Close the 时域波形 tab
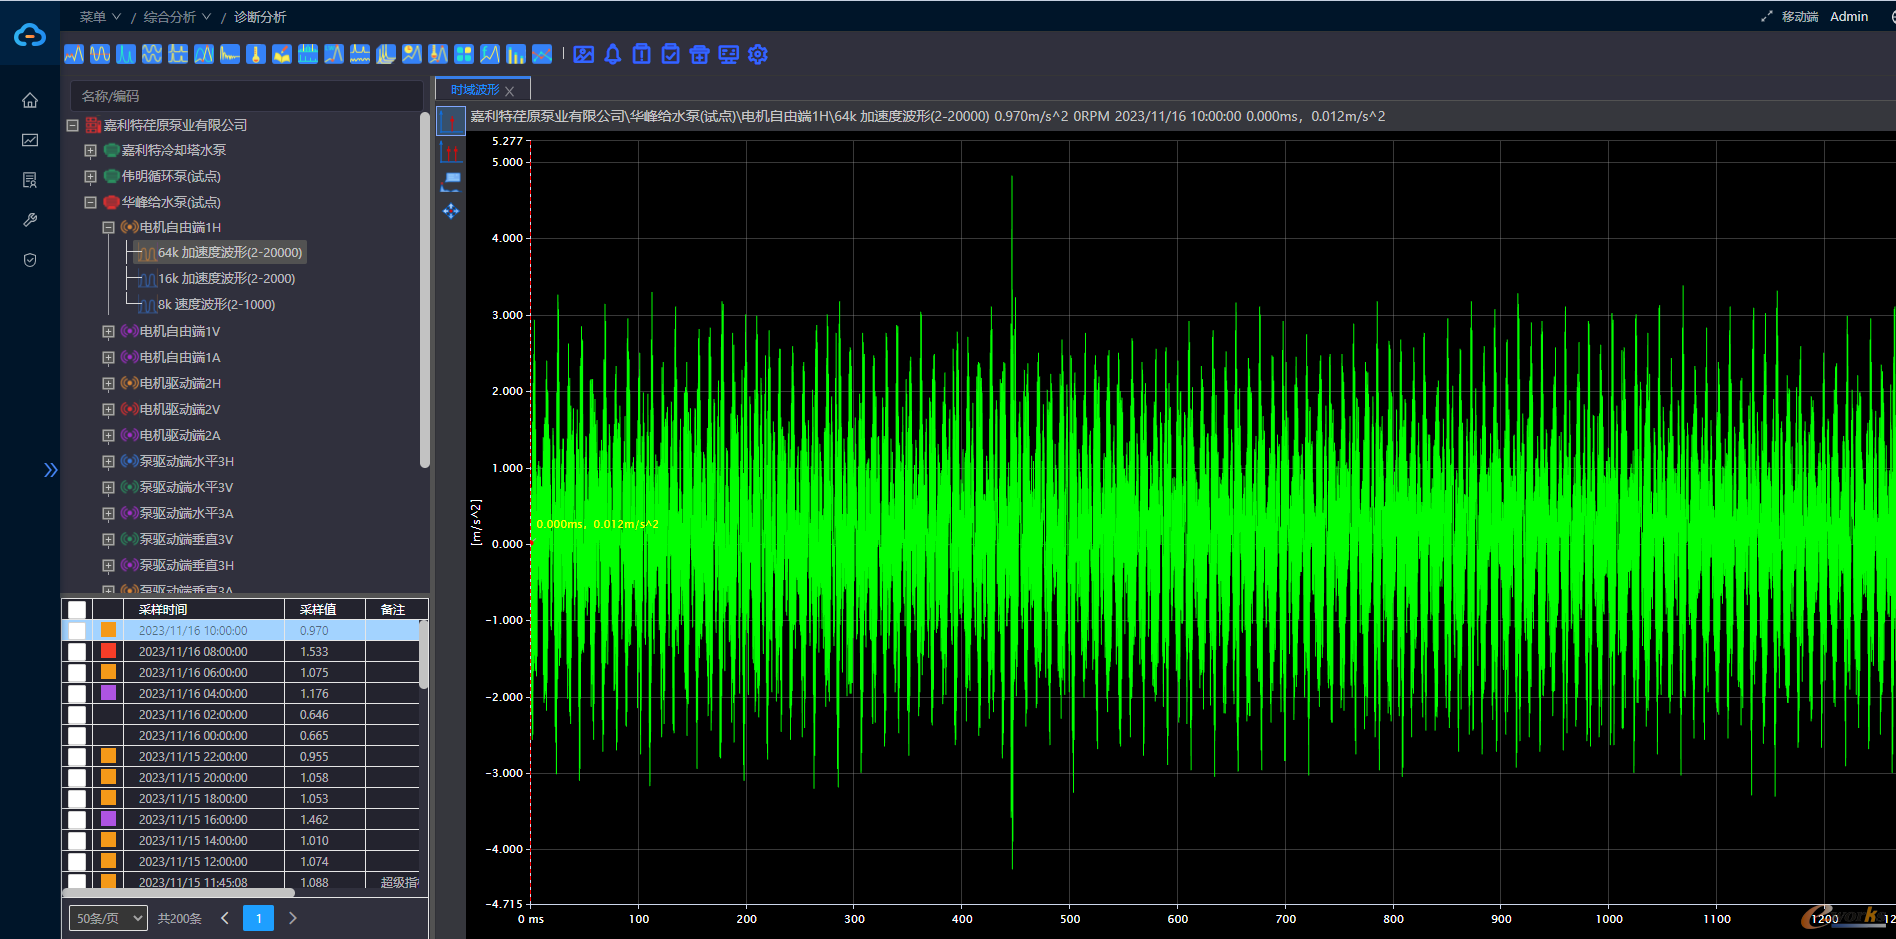 pyautogui.click(x=510, y=91)
